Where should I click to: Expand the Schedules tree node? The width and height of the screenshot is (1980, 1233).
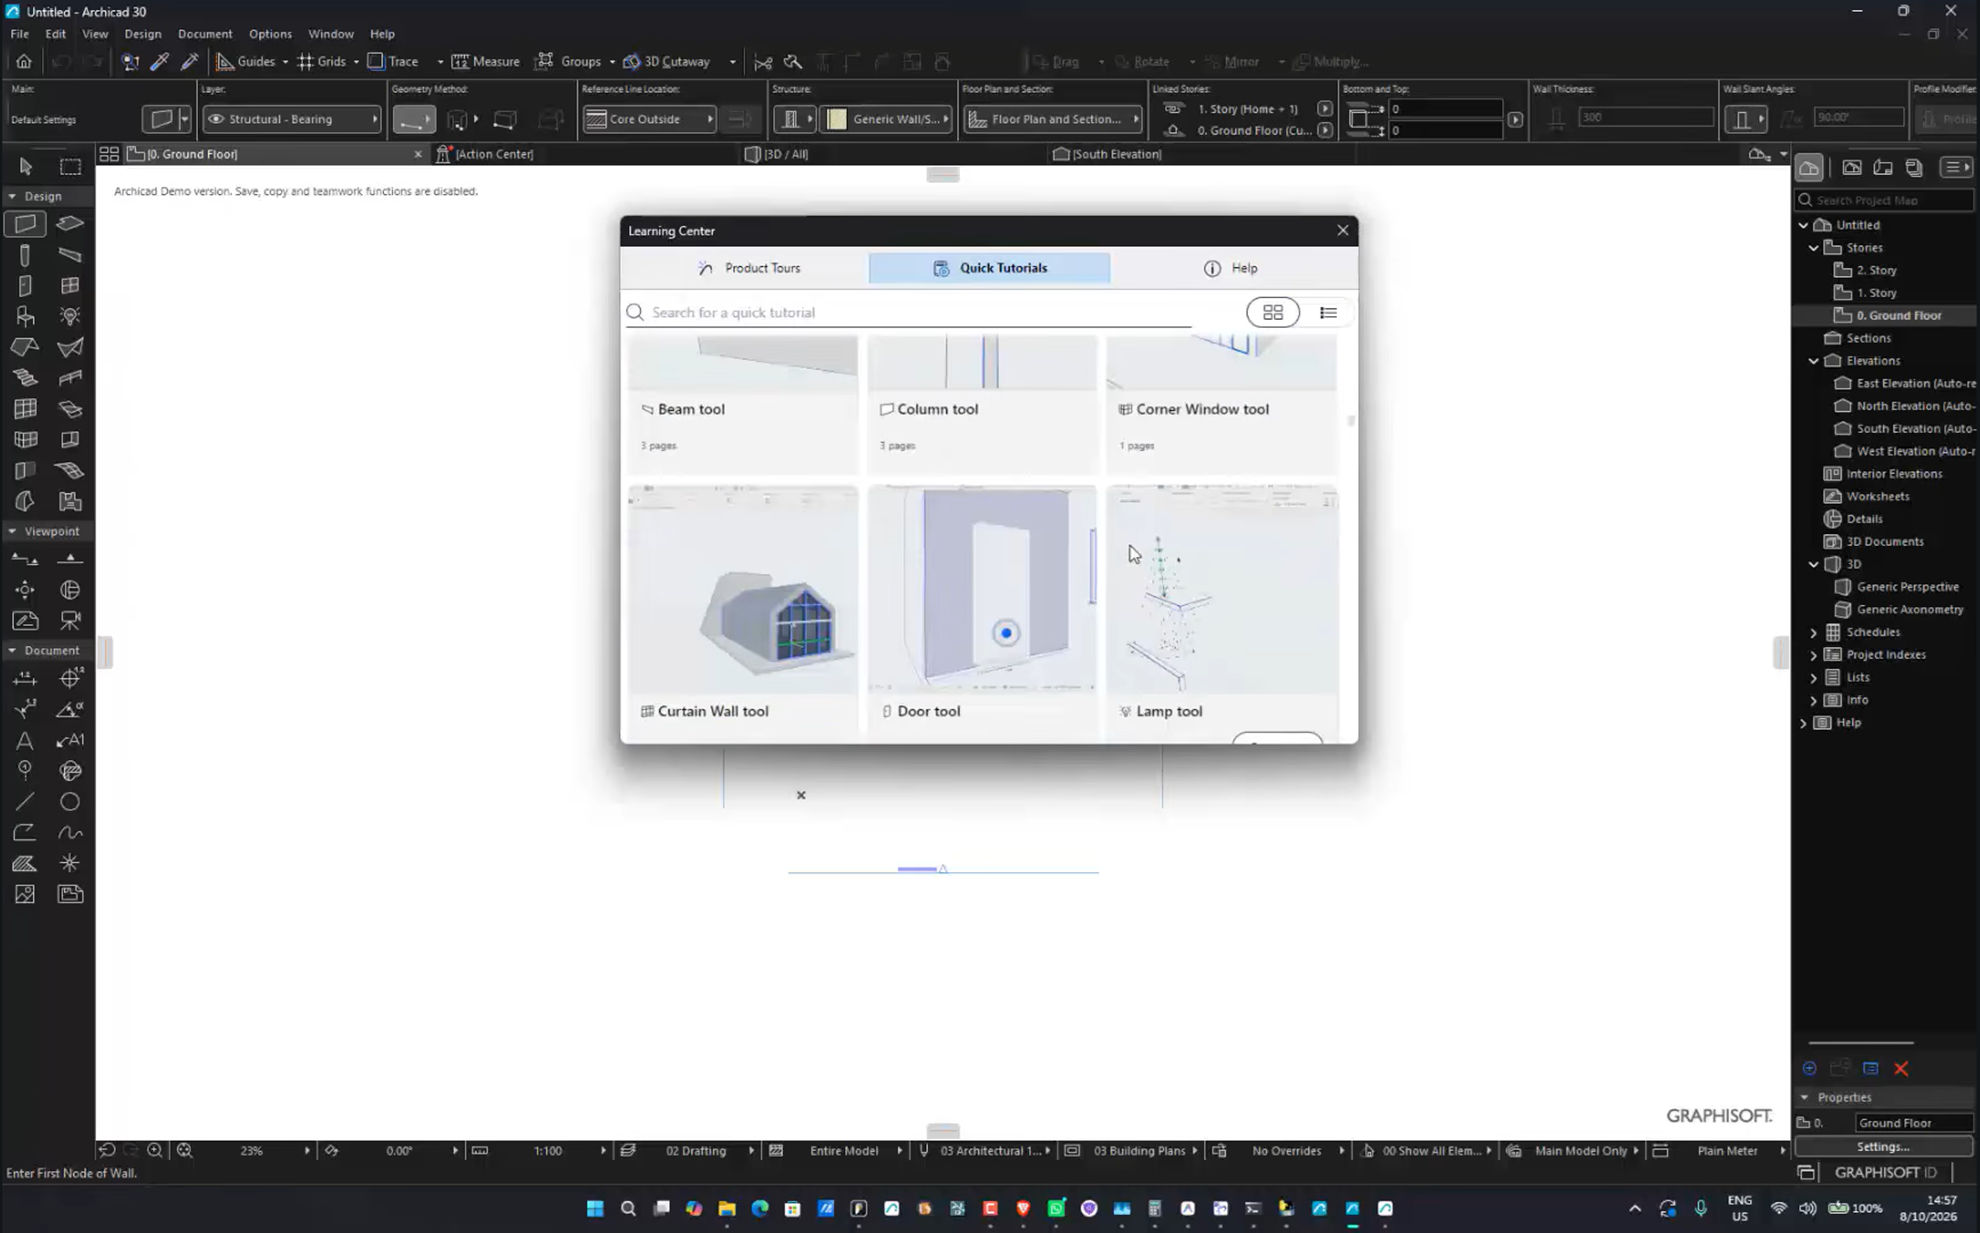(1814, 632)
